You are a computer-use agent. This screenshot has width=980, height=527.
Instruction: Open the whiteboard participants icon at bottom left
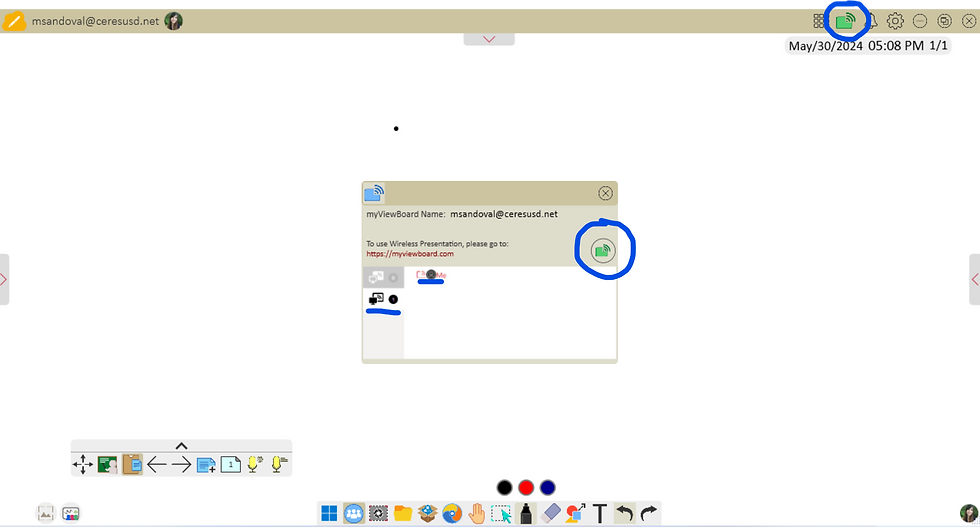(x=71, y=513)
